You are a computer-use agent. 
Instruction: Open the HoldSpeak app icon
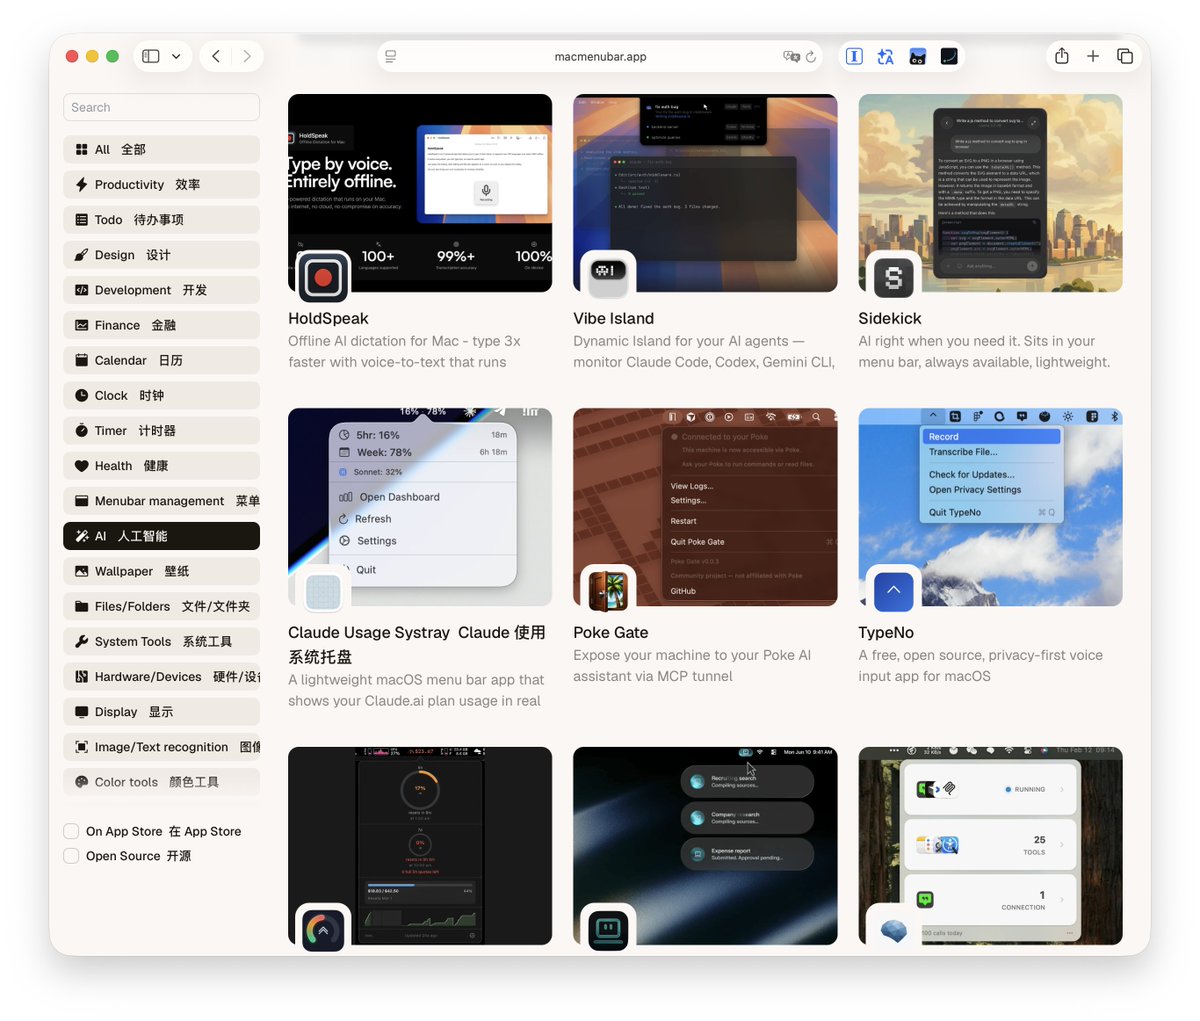tap(323, 277)
